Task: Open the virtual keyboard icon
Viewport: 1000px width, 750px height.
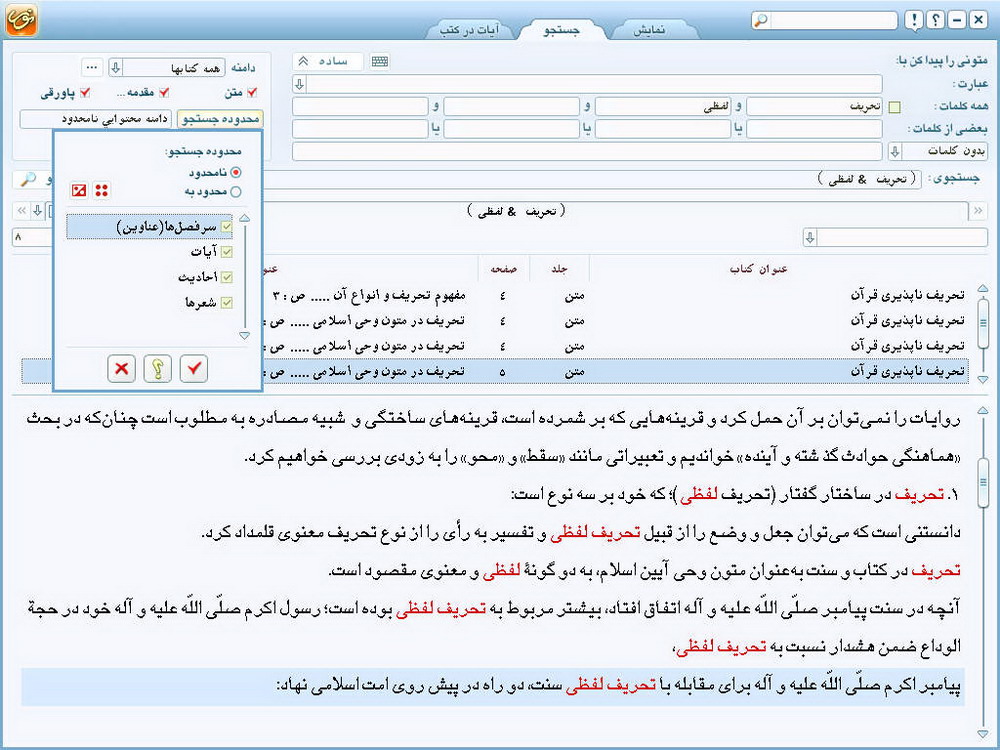Action: (379, 61)
